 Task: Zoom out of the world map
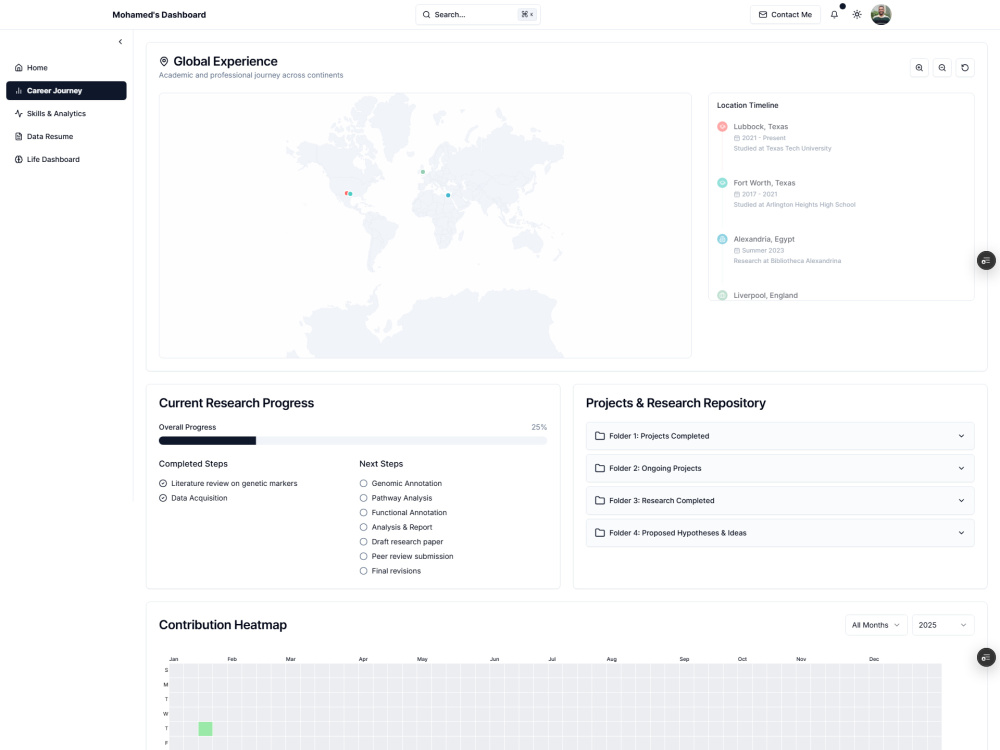click(x=941, y=67)
